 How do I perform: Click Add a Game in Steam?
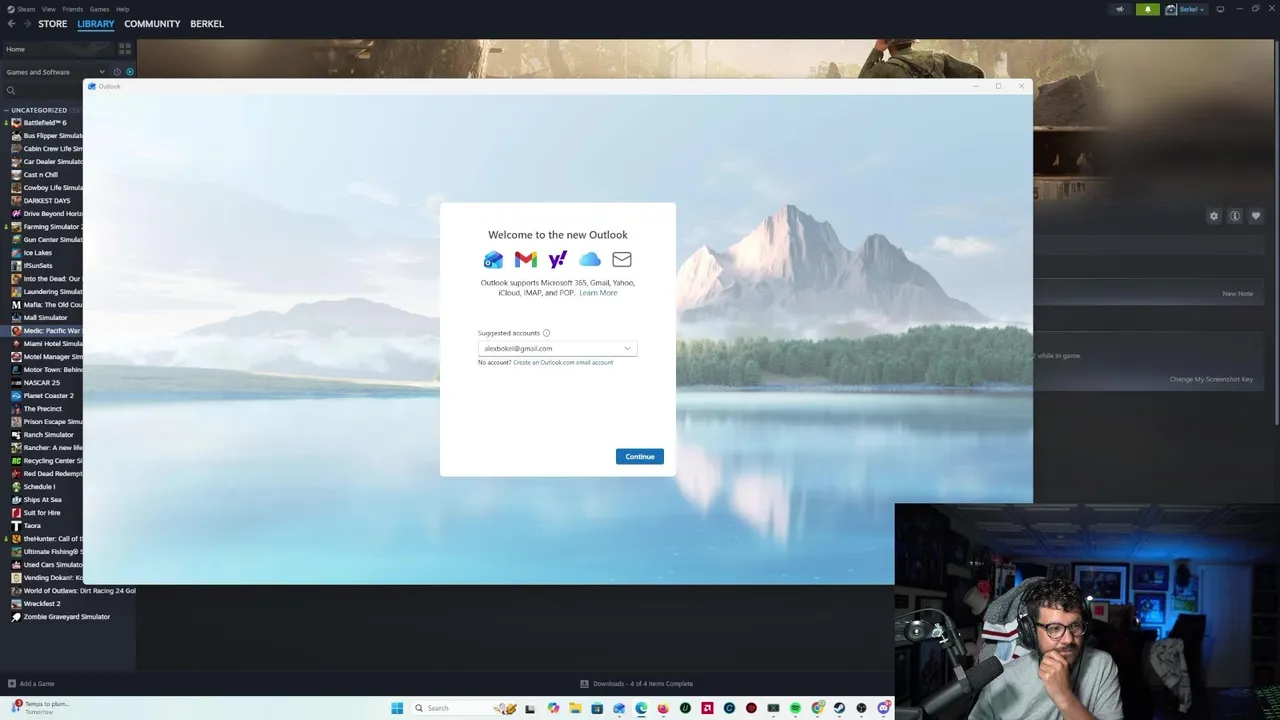(x=32, y=684)
